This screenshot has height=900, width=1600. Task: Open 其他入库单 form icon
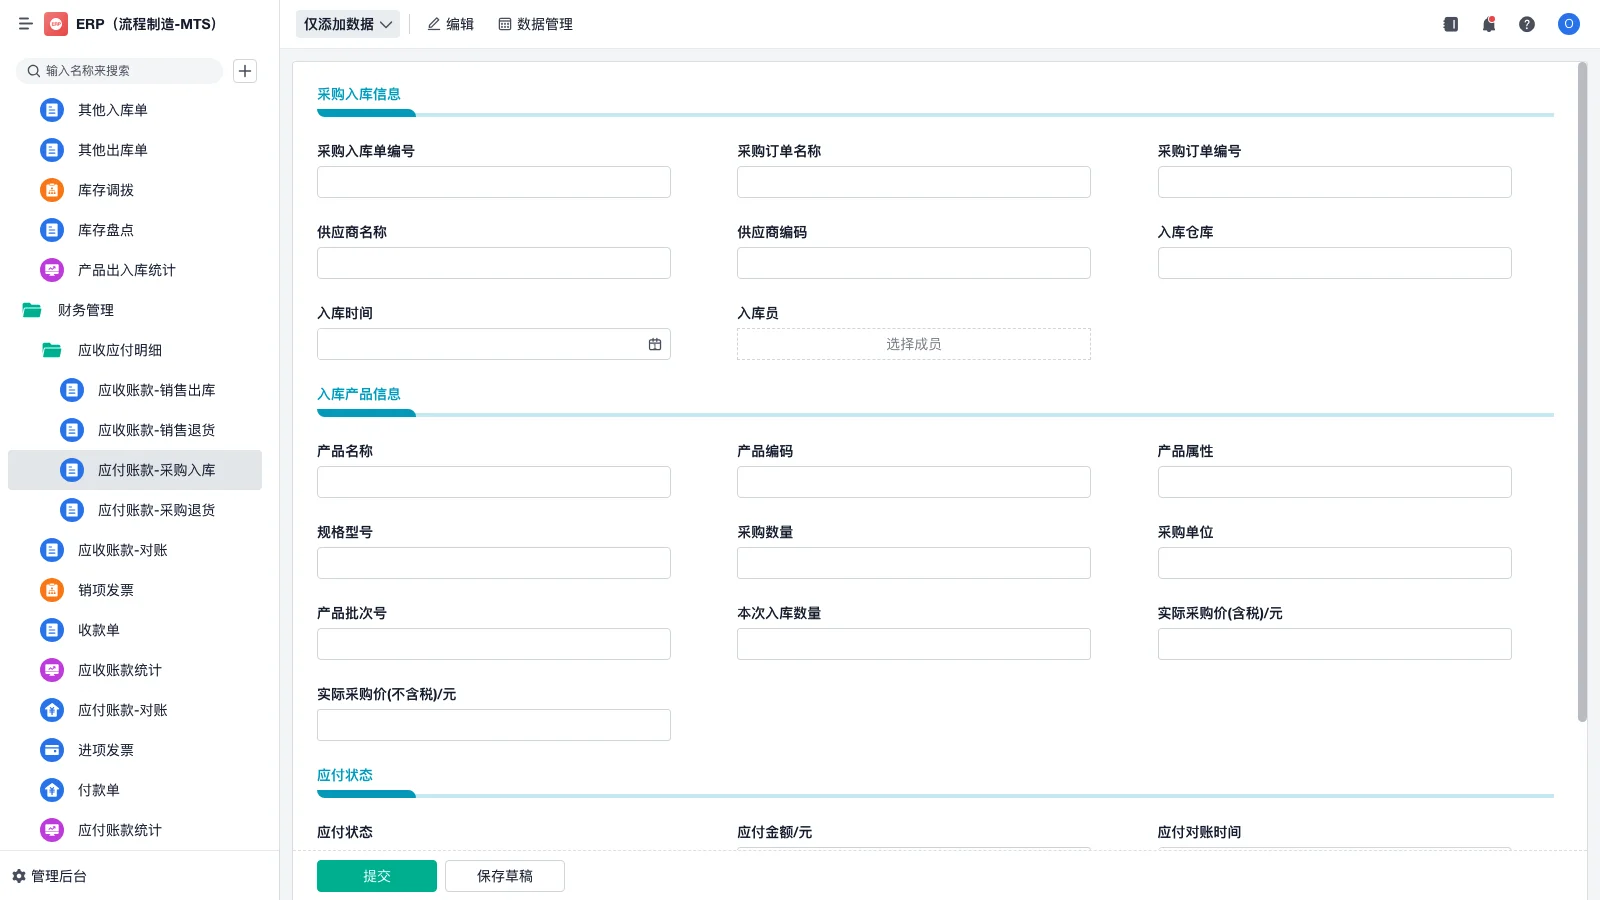[52, 110]
